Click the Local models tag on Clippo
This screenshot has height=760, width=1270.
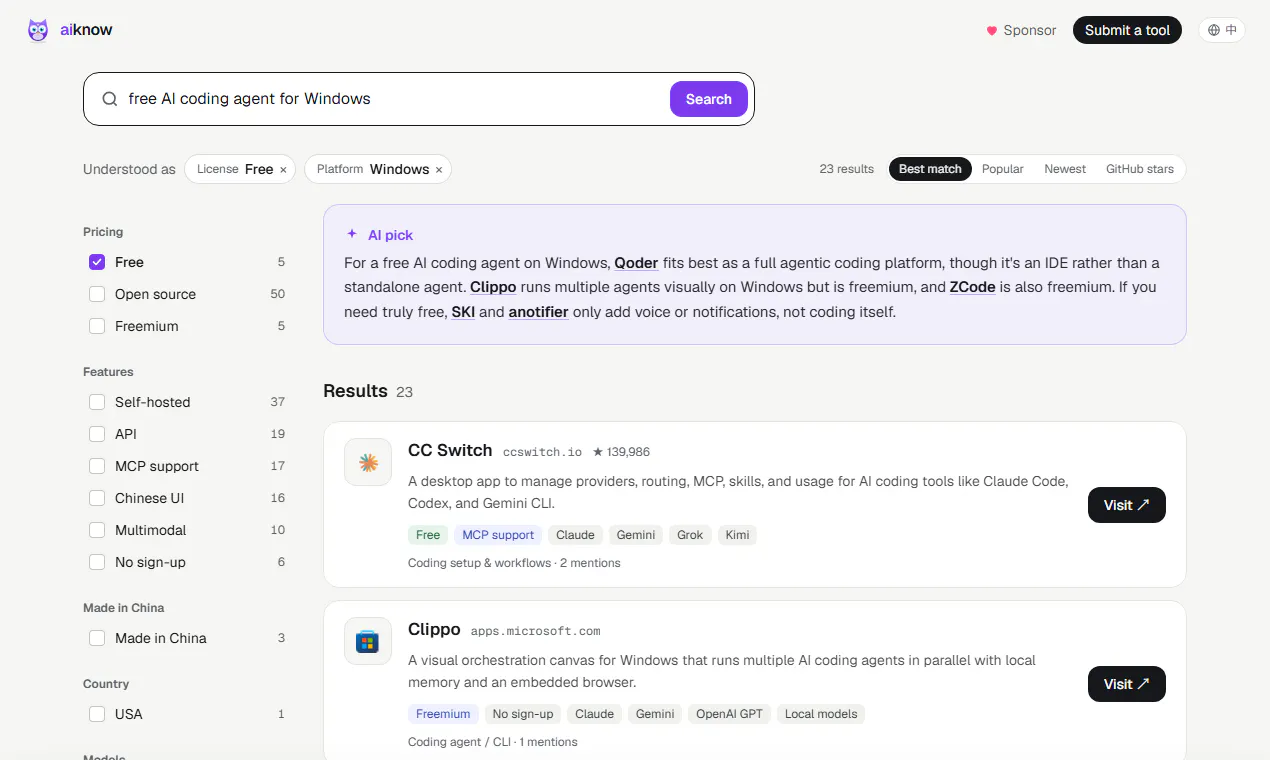pyautogui.click(x=821, y=714)
